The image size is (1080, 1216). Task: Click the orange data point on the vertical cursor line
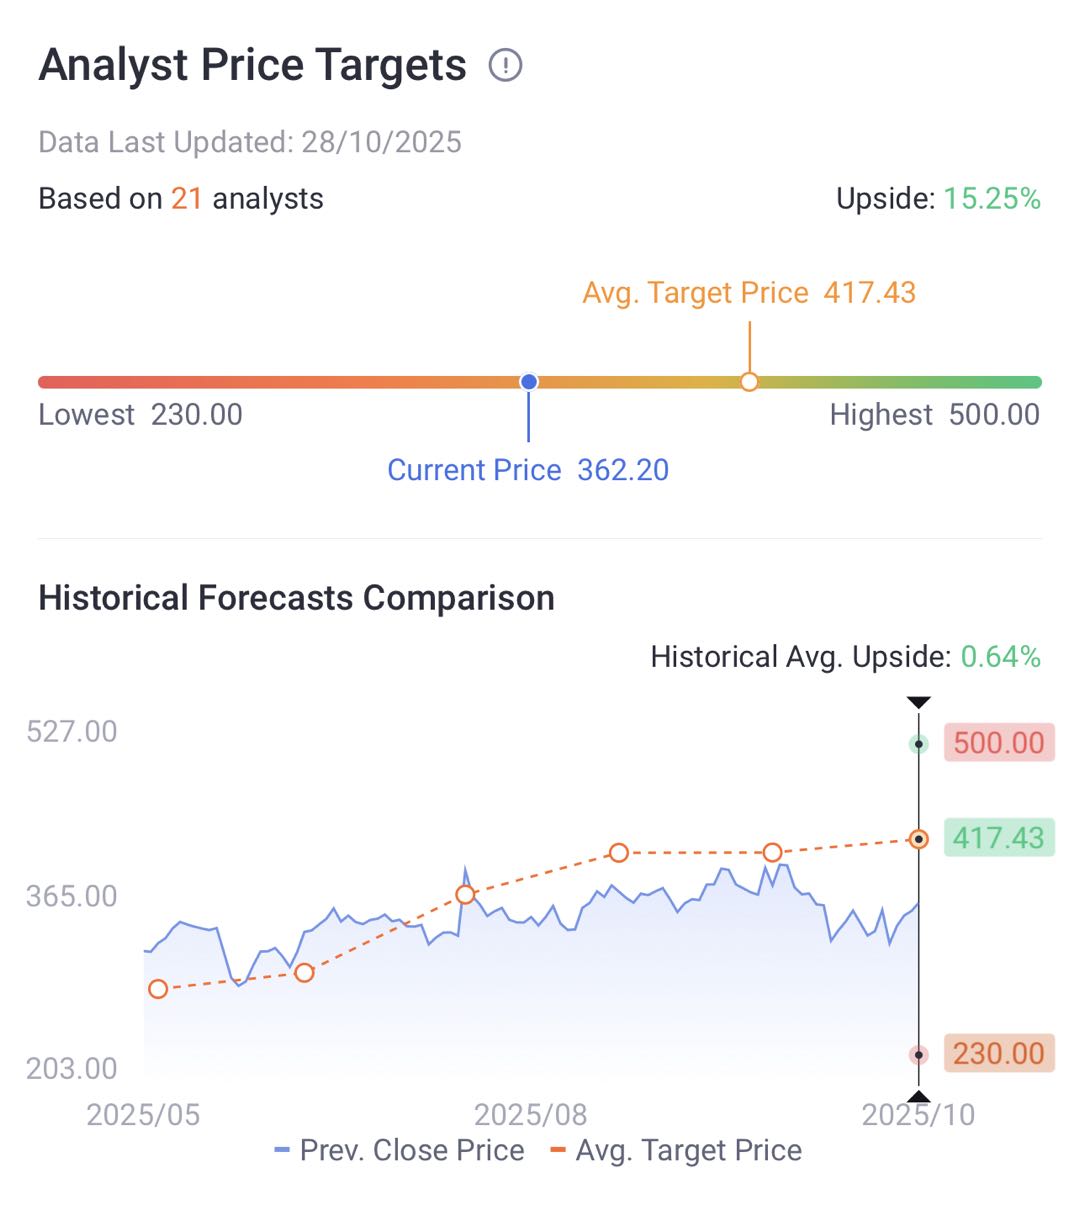918,839
